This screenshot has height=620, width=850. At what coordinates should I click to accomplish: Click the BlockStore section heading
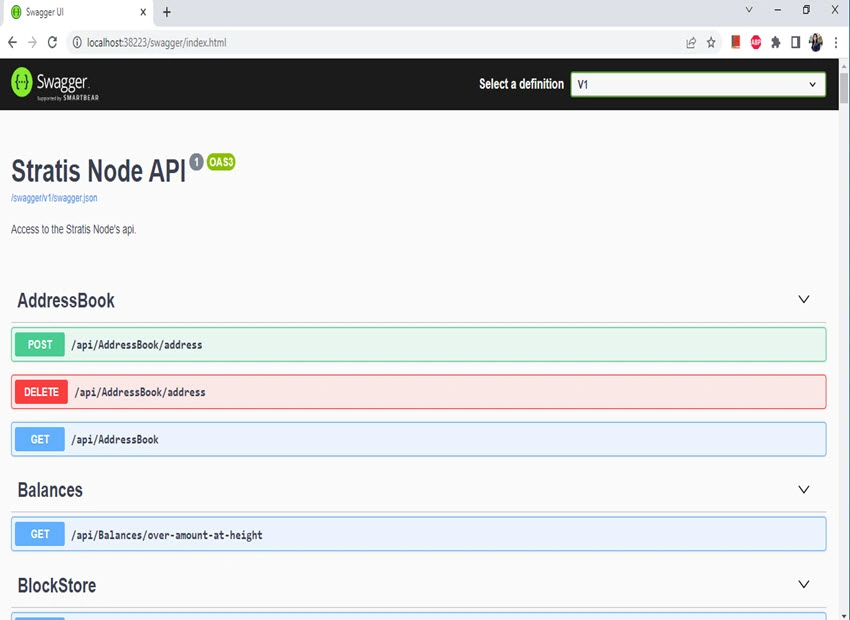point(57,585)
